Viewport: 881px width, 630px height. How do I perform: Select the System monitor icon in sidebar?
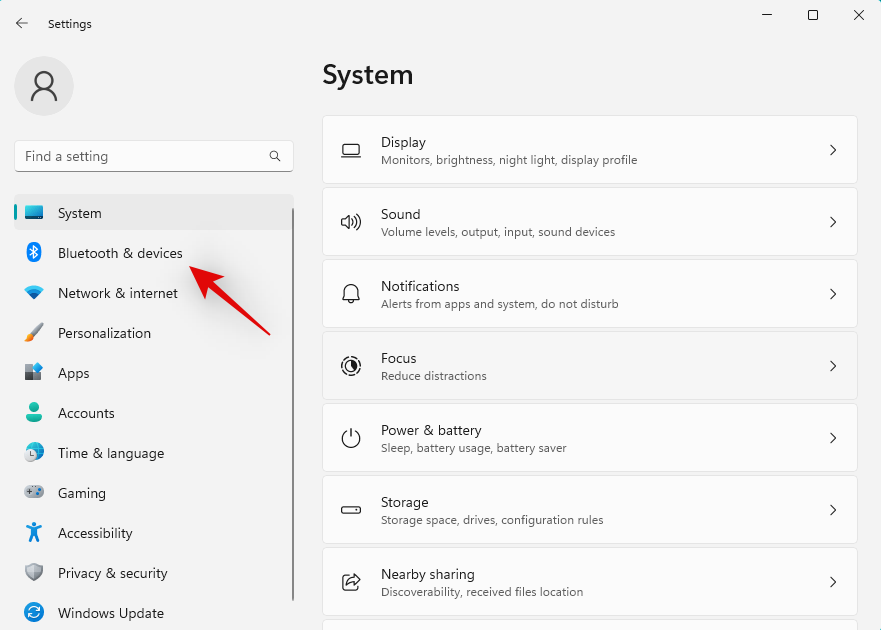coord(34,212)
